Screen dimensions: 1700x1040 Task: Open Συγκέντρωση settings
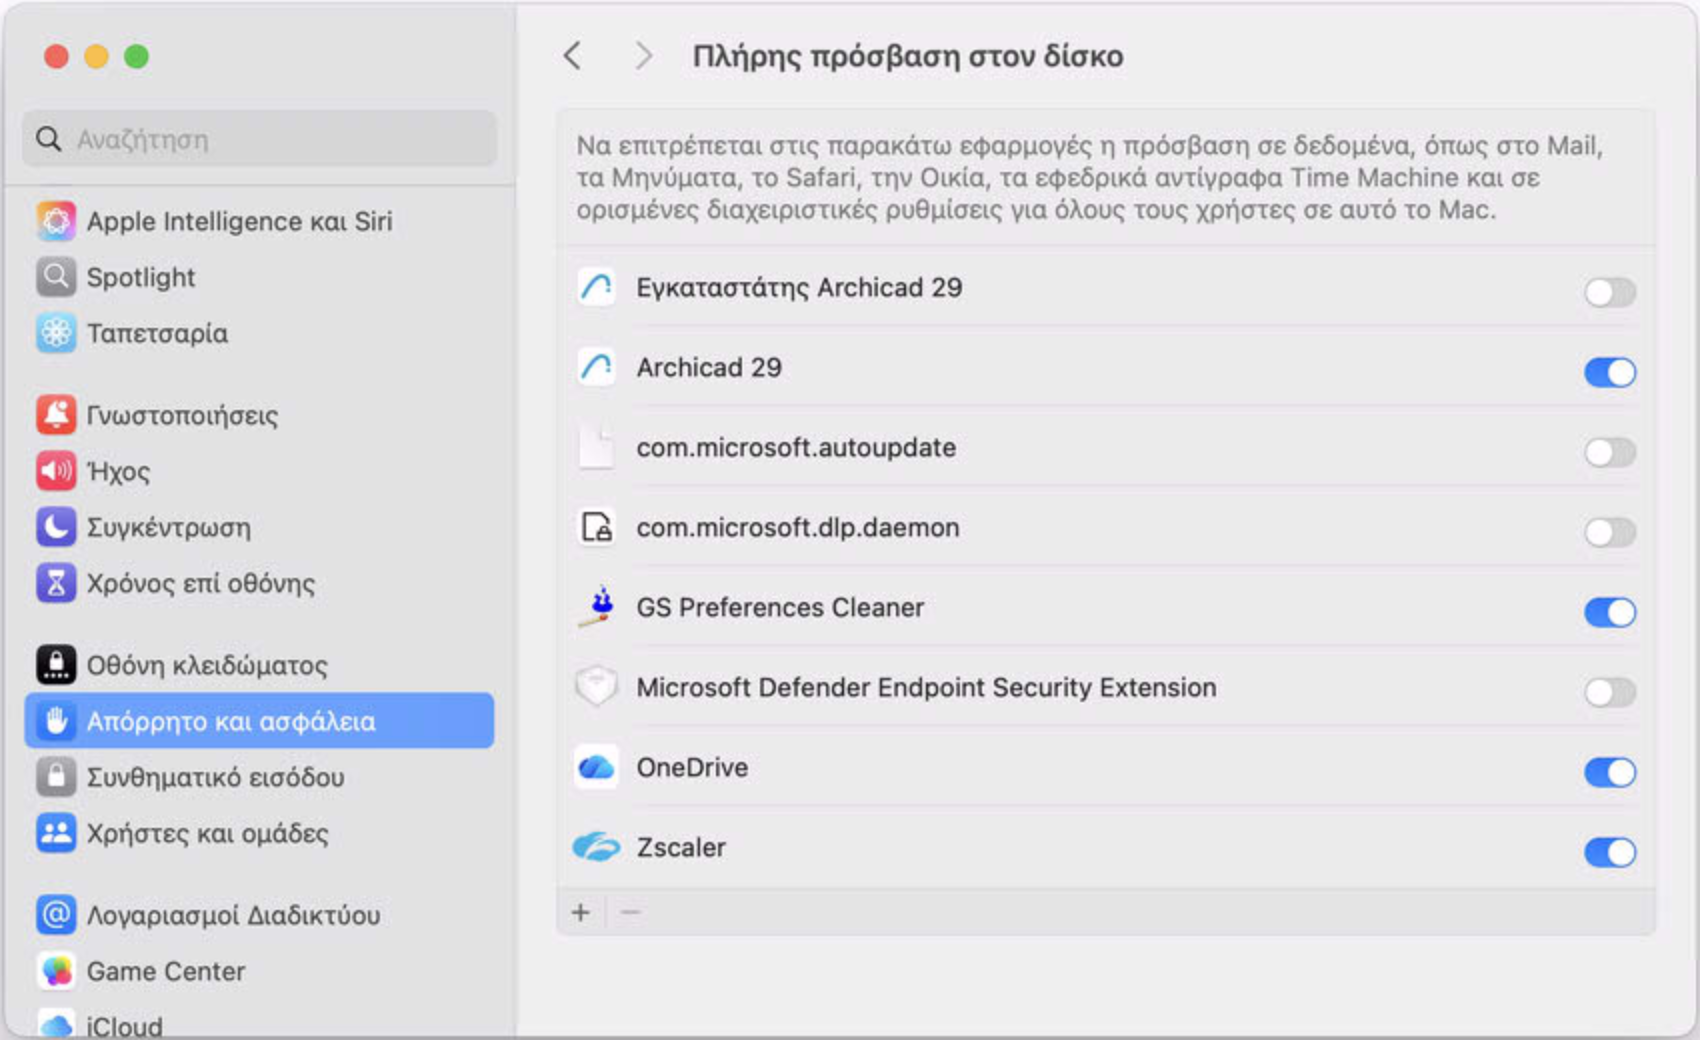259,527
